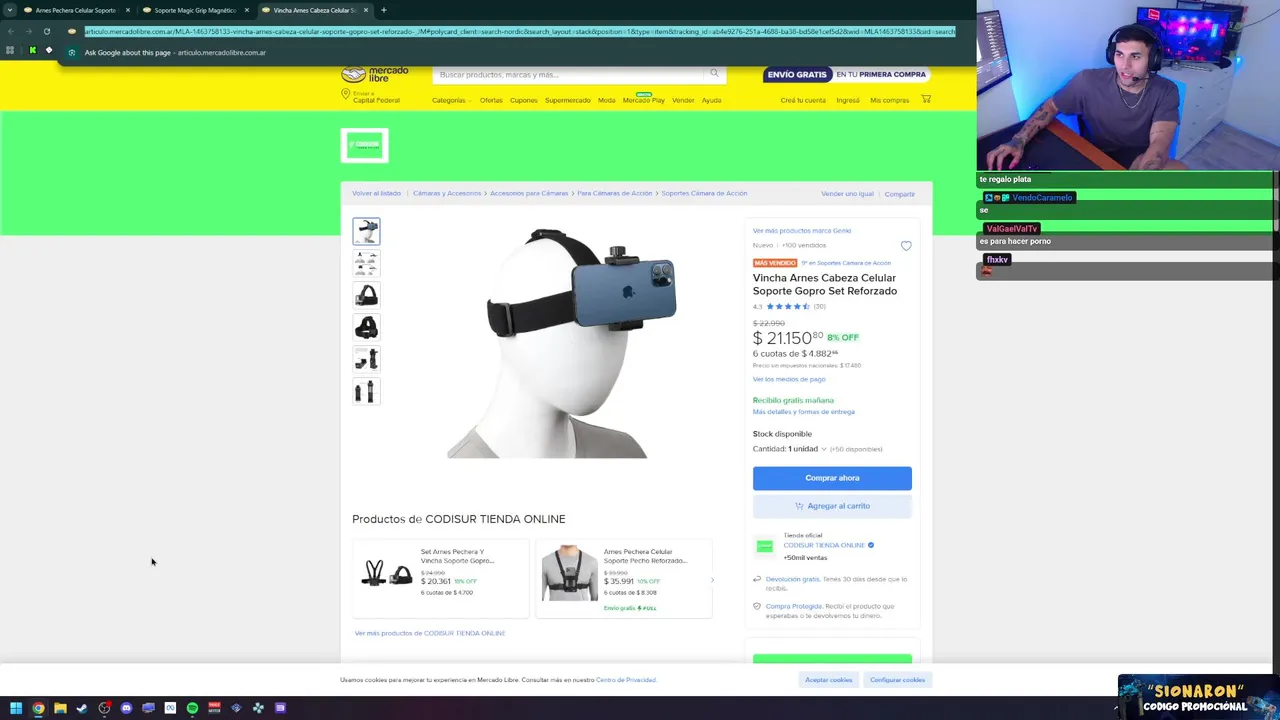The width and height of the screenshot is (1280, 720).
Task: Go back to previous page in Chrome
Action: point(10,31)
